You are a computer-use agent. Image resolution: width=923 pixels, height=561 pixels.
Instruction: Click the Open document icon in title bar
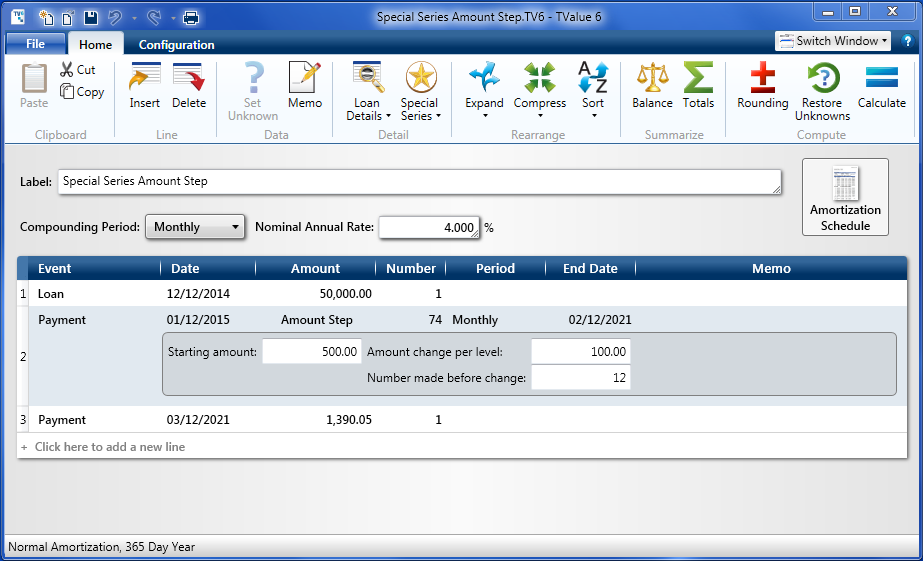(68, 18)
